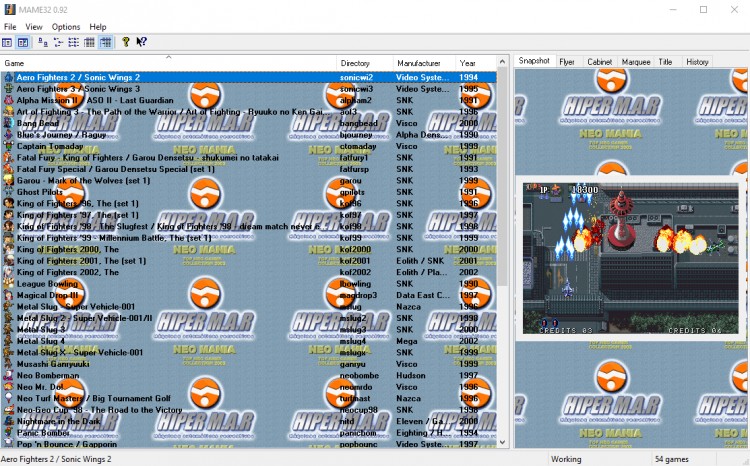The image size is (750, 466).
Task: Click the Aero Fighters 2 gameplay snapshot
Action: pyautogui.click(x=630, y=258)
